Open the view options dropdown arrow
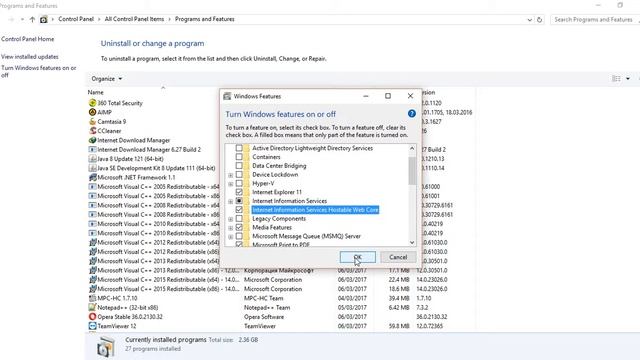The width and height of the screenshot is (640, 360). (628, 78)
